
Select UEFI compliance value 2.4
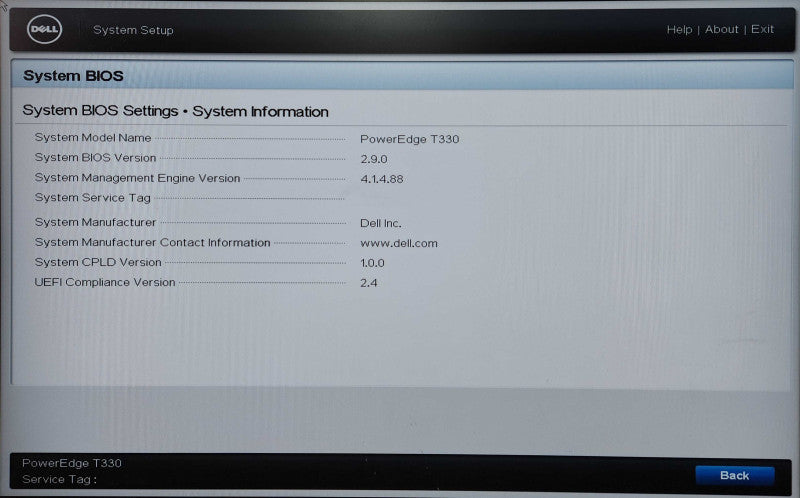pyautogui.click(x=369, y=283)
